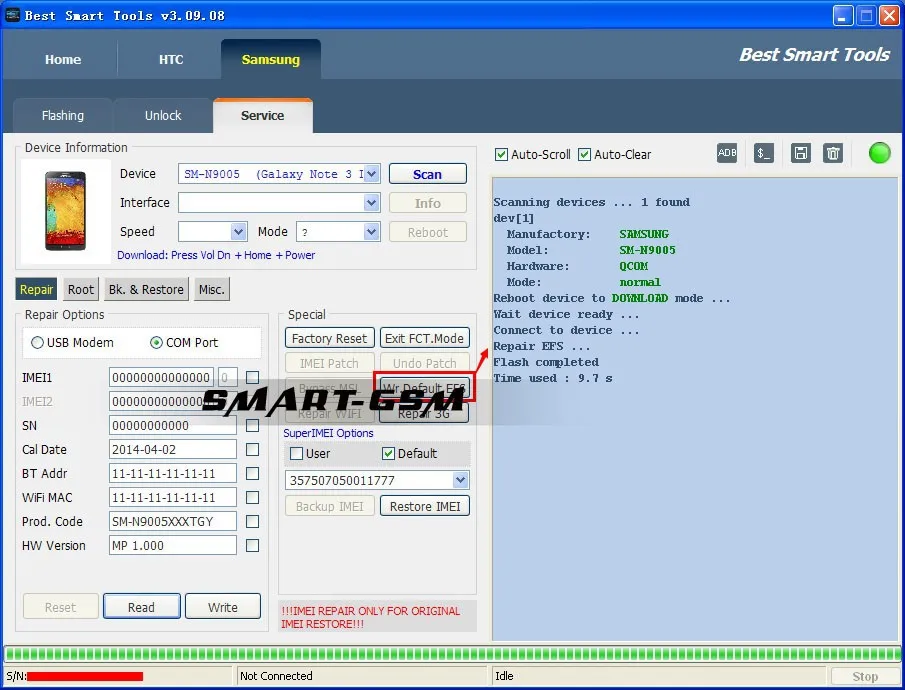The image size is (905, 690).
Task: Click the Exit FCT.Mode button
Action: pyautogui.click(x=424, y=338)
